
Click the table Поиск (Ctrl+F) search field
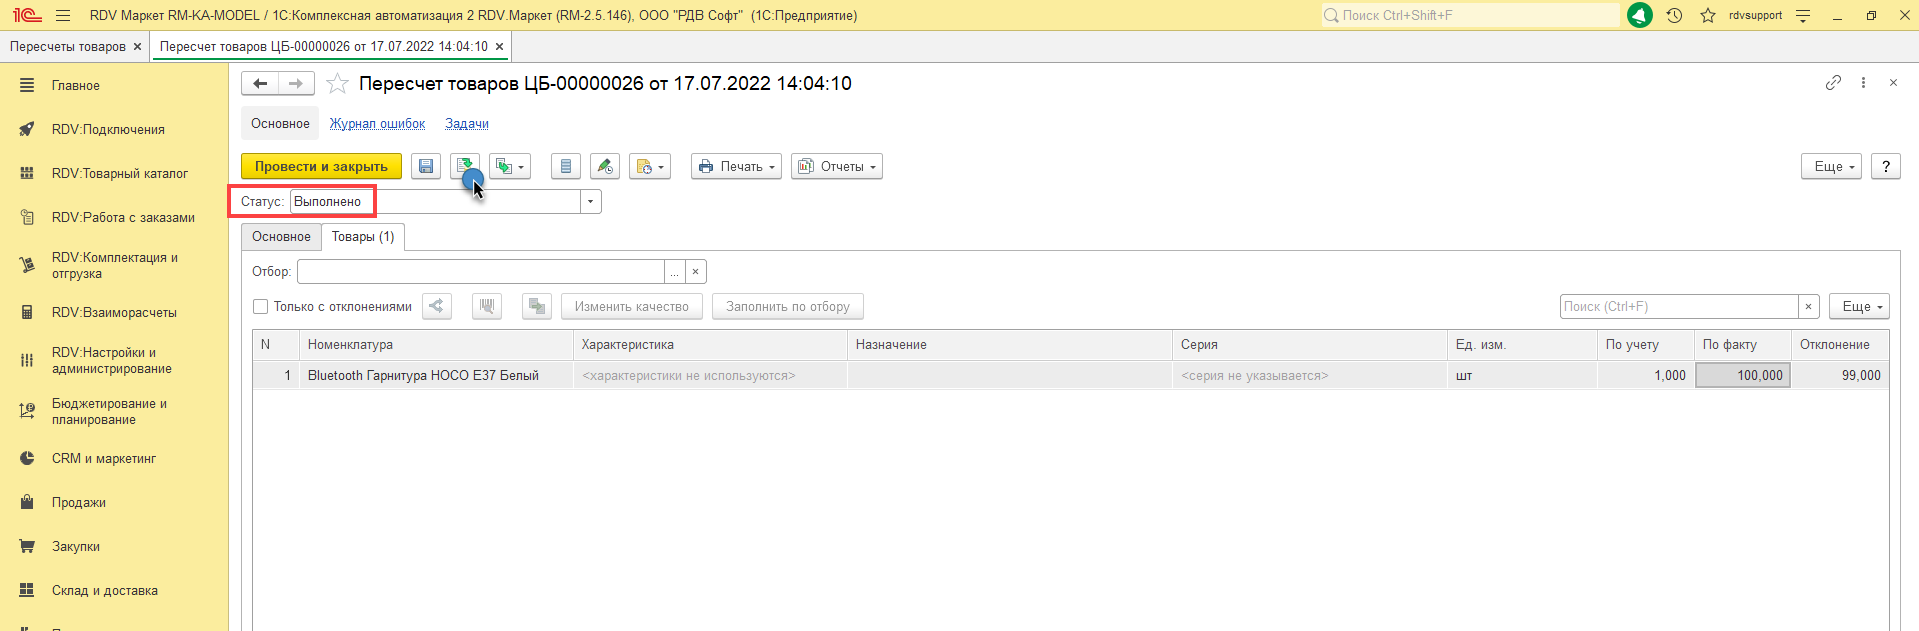coord(1679,307)
